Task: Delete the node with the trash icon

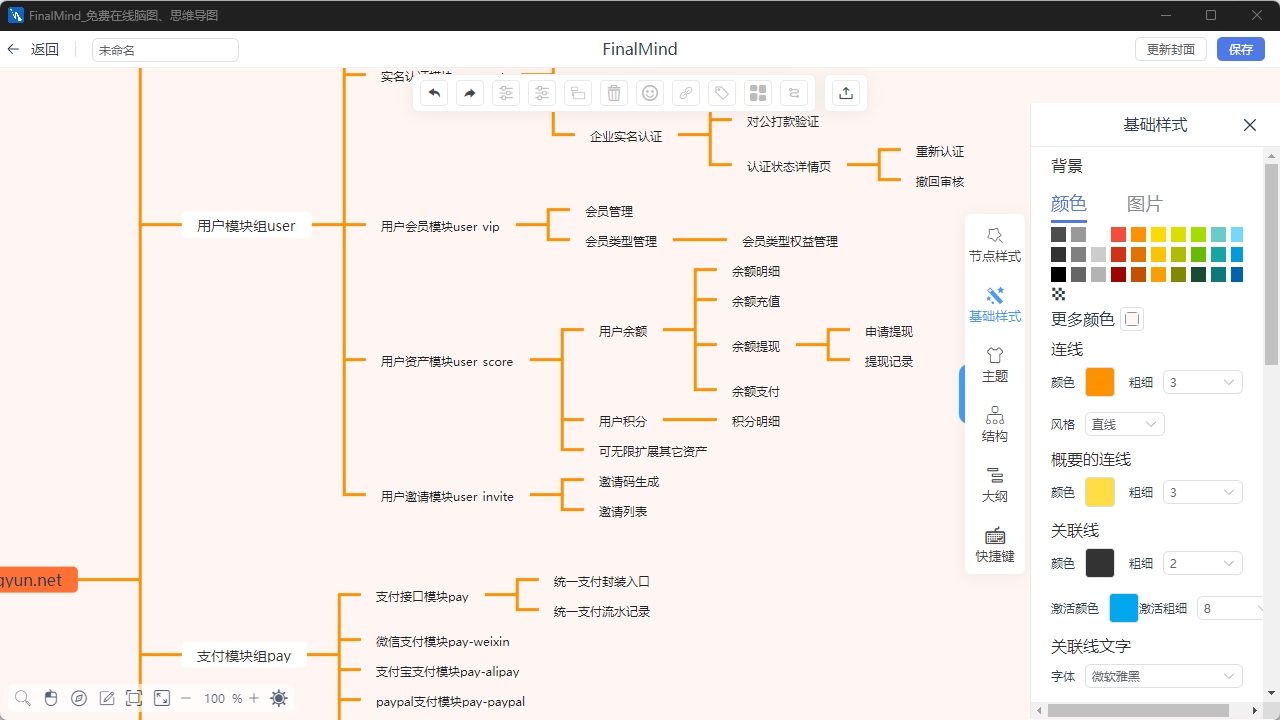Action: (x=613, y=93)
